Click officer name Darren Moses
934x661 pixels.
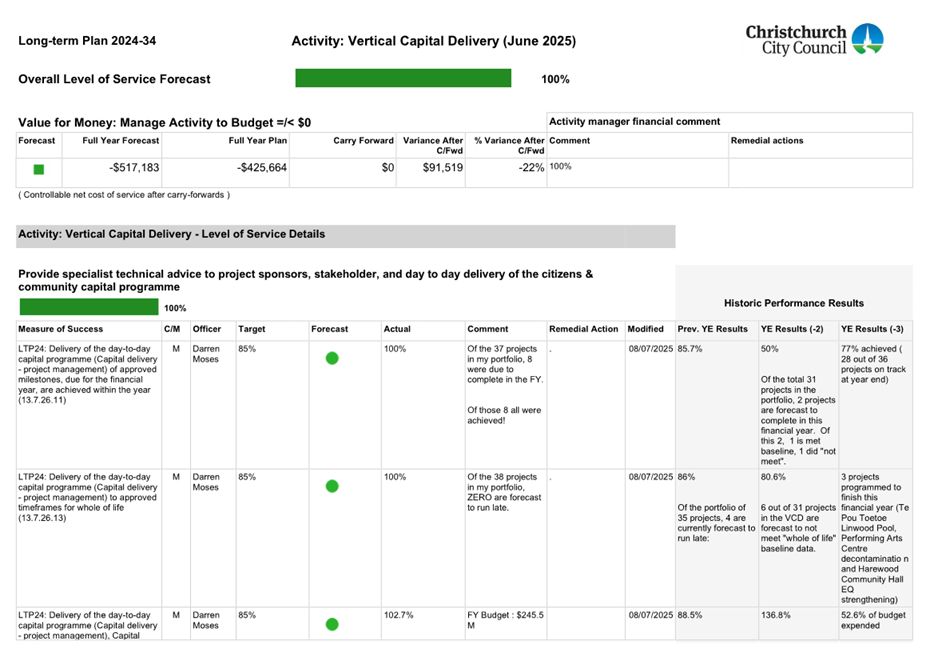tap(205, 353)
